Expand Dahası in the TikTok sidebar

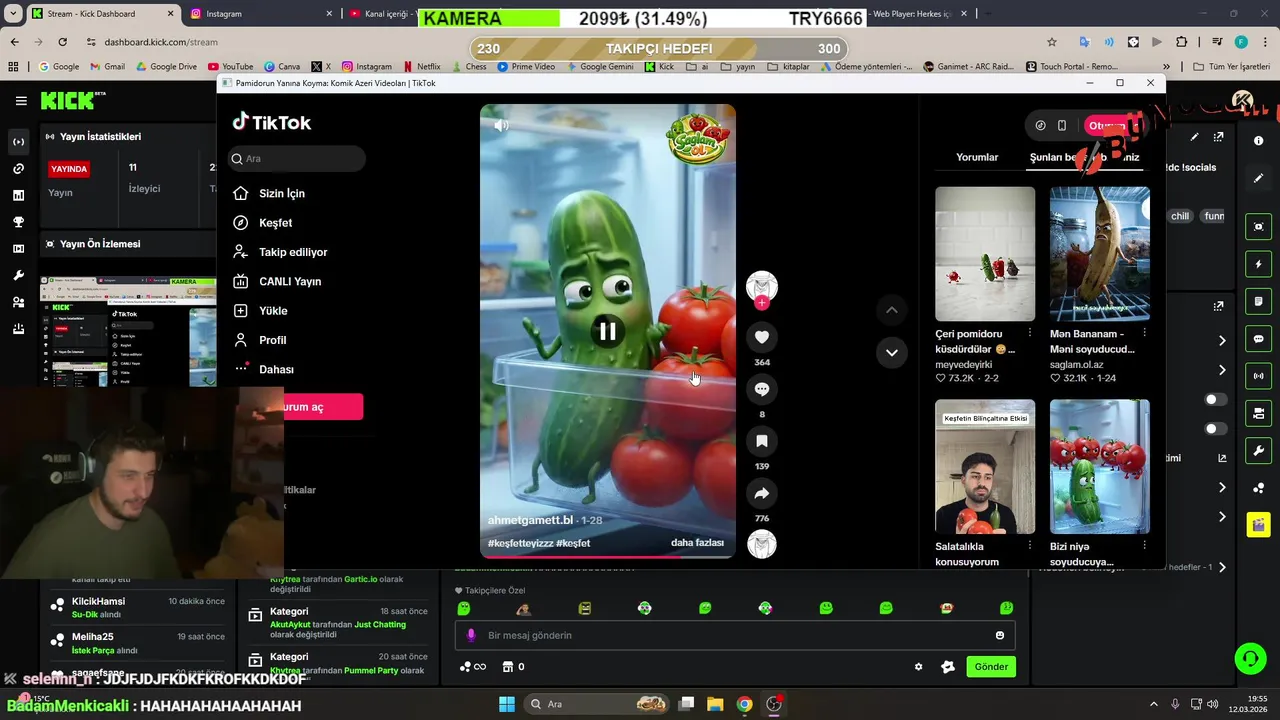coord(263,369)
